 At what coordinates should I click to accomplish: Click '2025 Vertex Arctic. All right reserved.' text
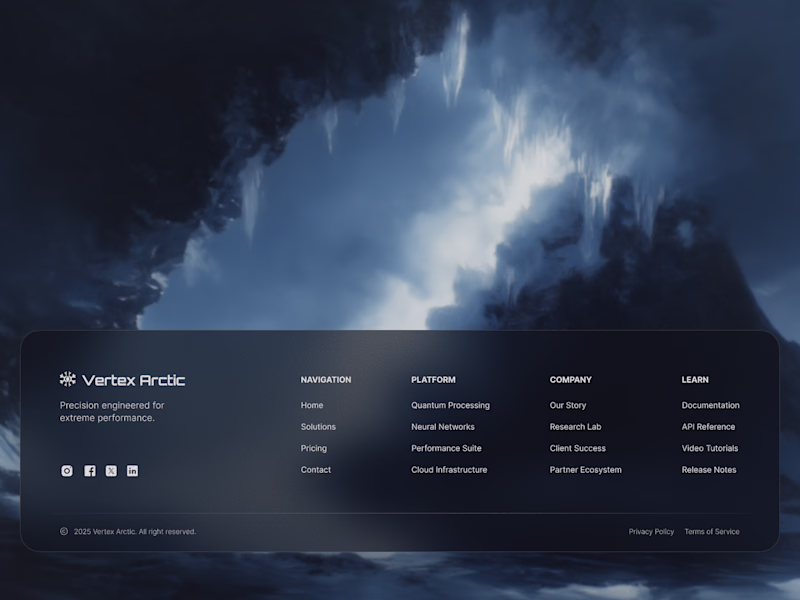(135, 531)
